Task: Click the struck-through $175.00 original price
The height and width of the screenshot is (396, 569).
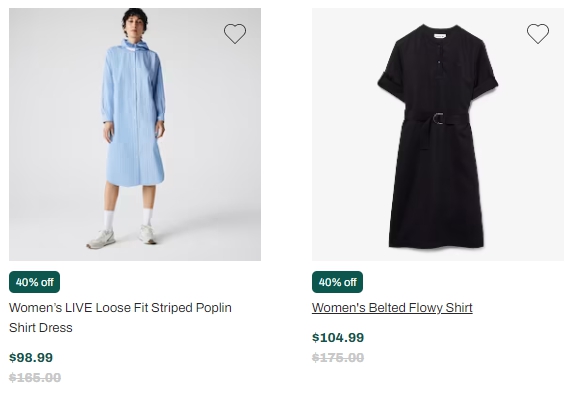Action: coord(338,358)
